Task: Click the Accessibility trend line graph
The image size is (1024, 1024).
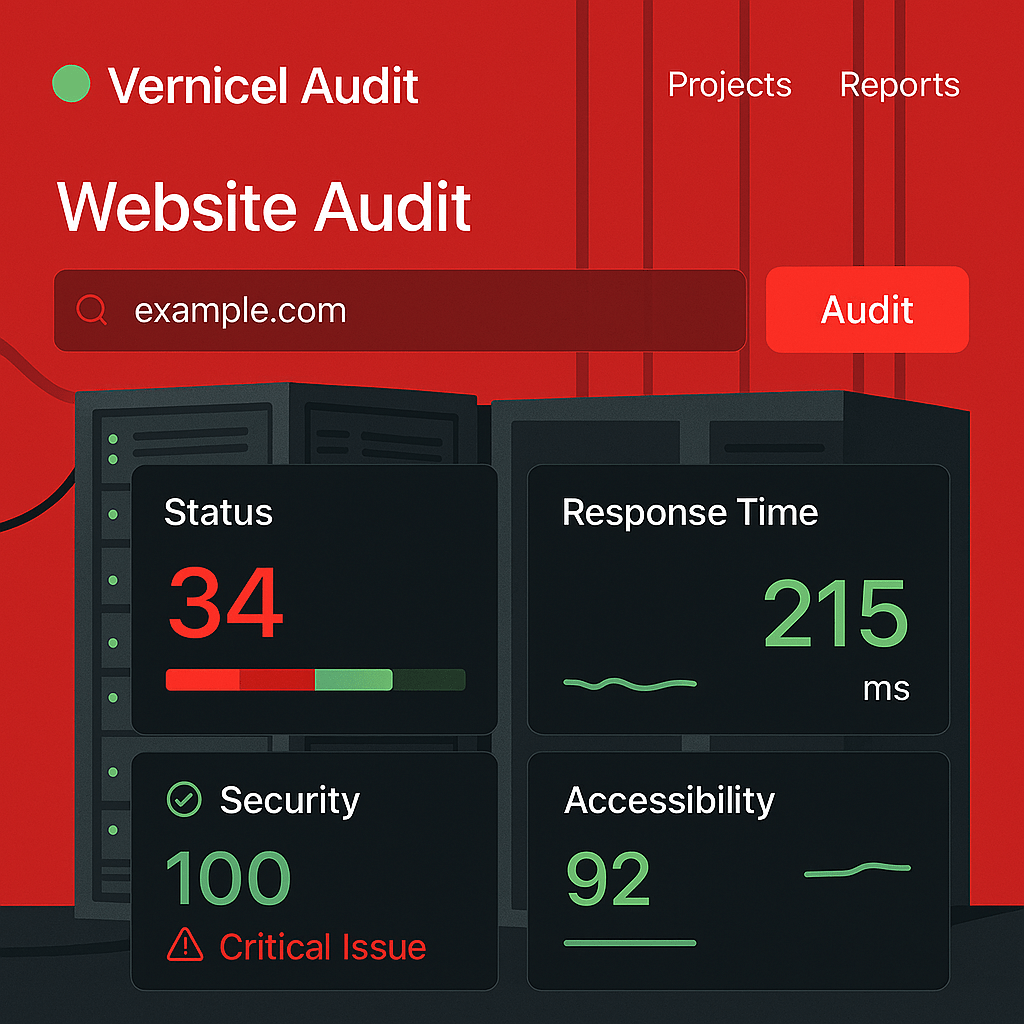Action: pyautogui.click(x=857, y=870)
